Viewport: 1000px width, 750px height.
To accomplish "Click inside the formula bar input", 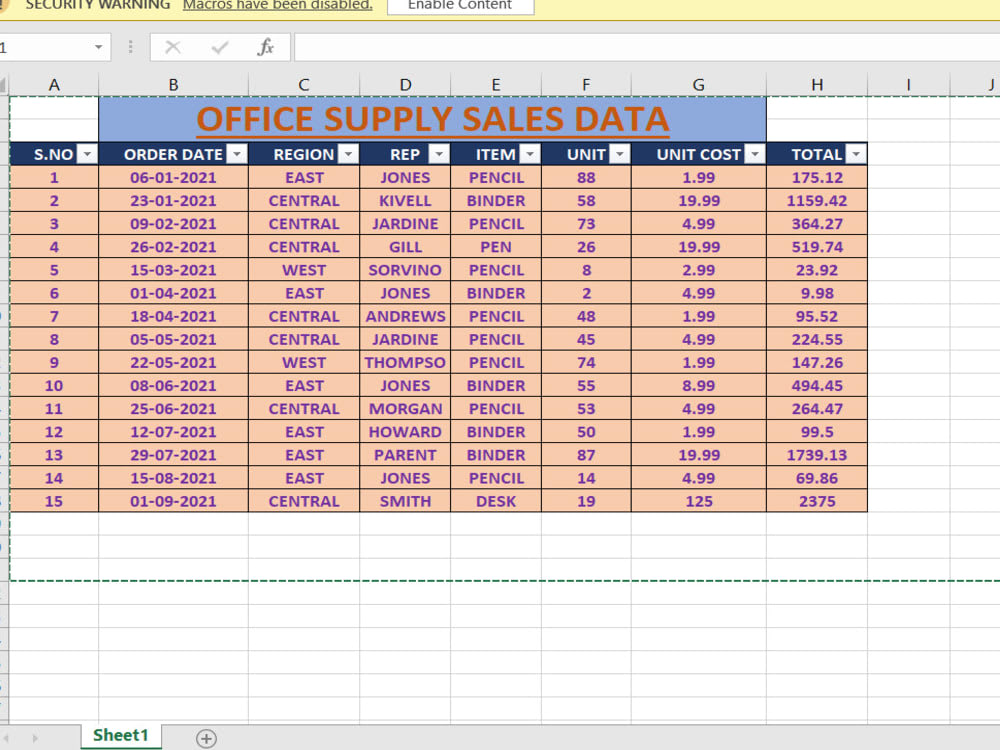I will [646, 47].
